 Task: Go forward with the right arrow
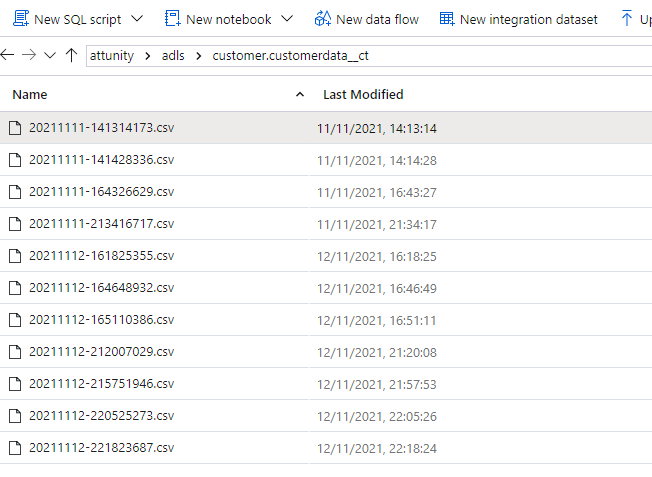click(30, 56)
